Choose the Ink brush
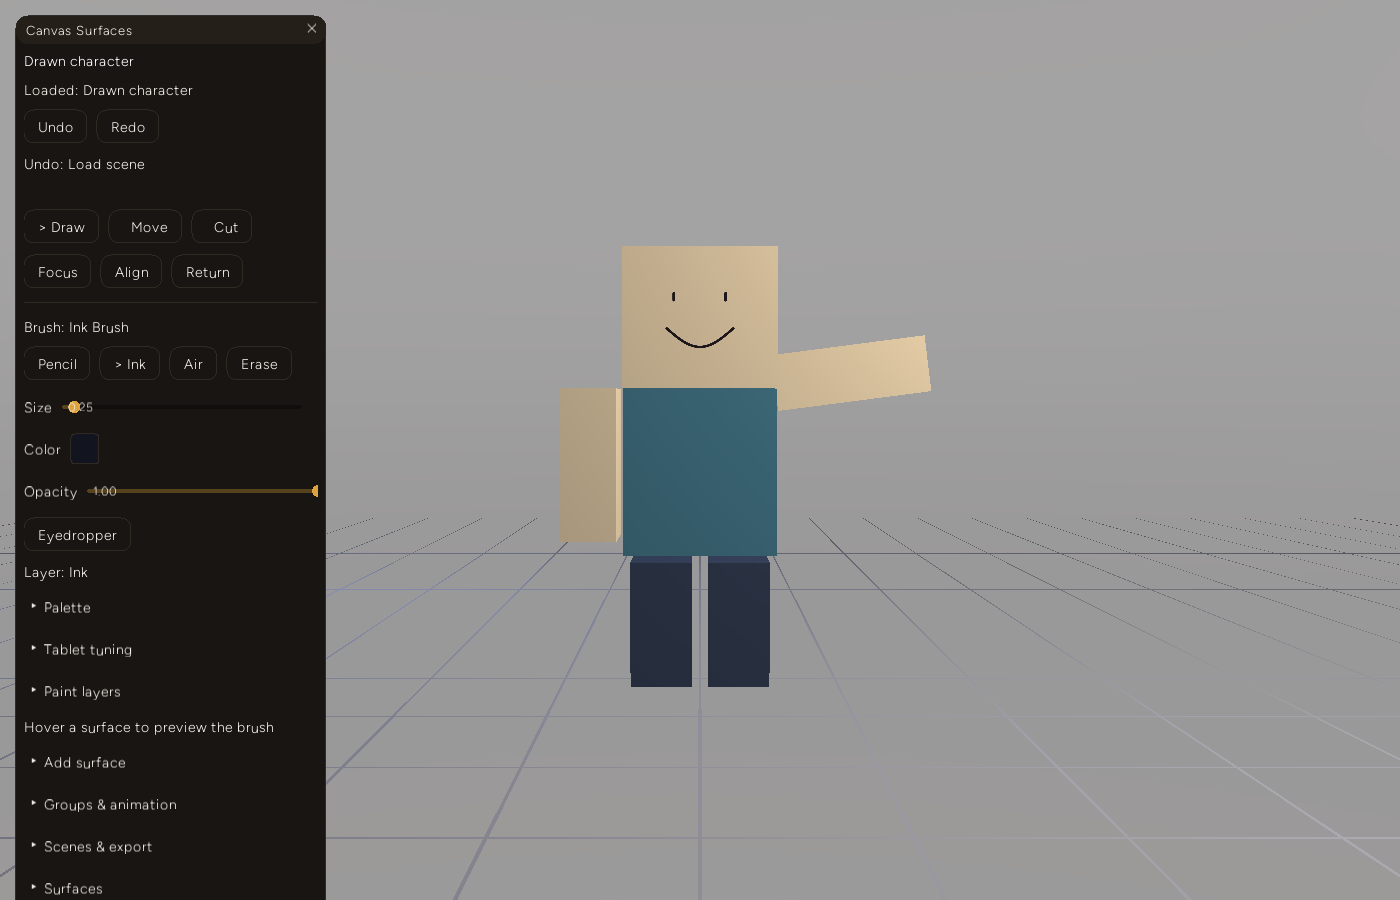This screenshot has height=900, width=1400. click(x=130, y=364)
